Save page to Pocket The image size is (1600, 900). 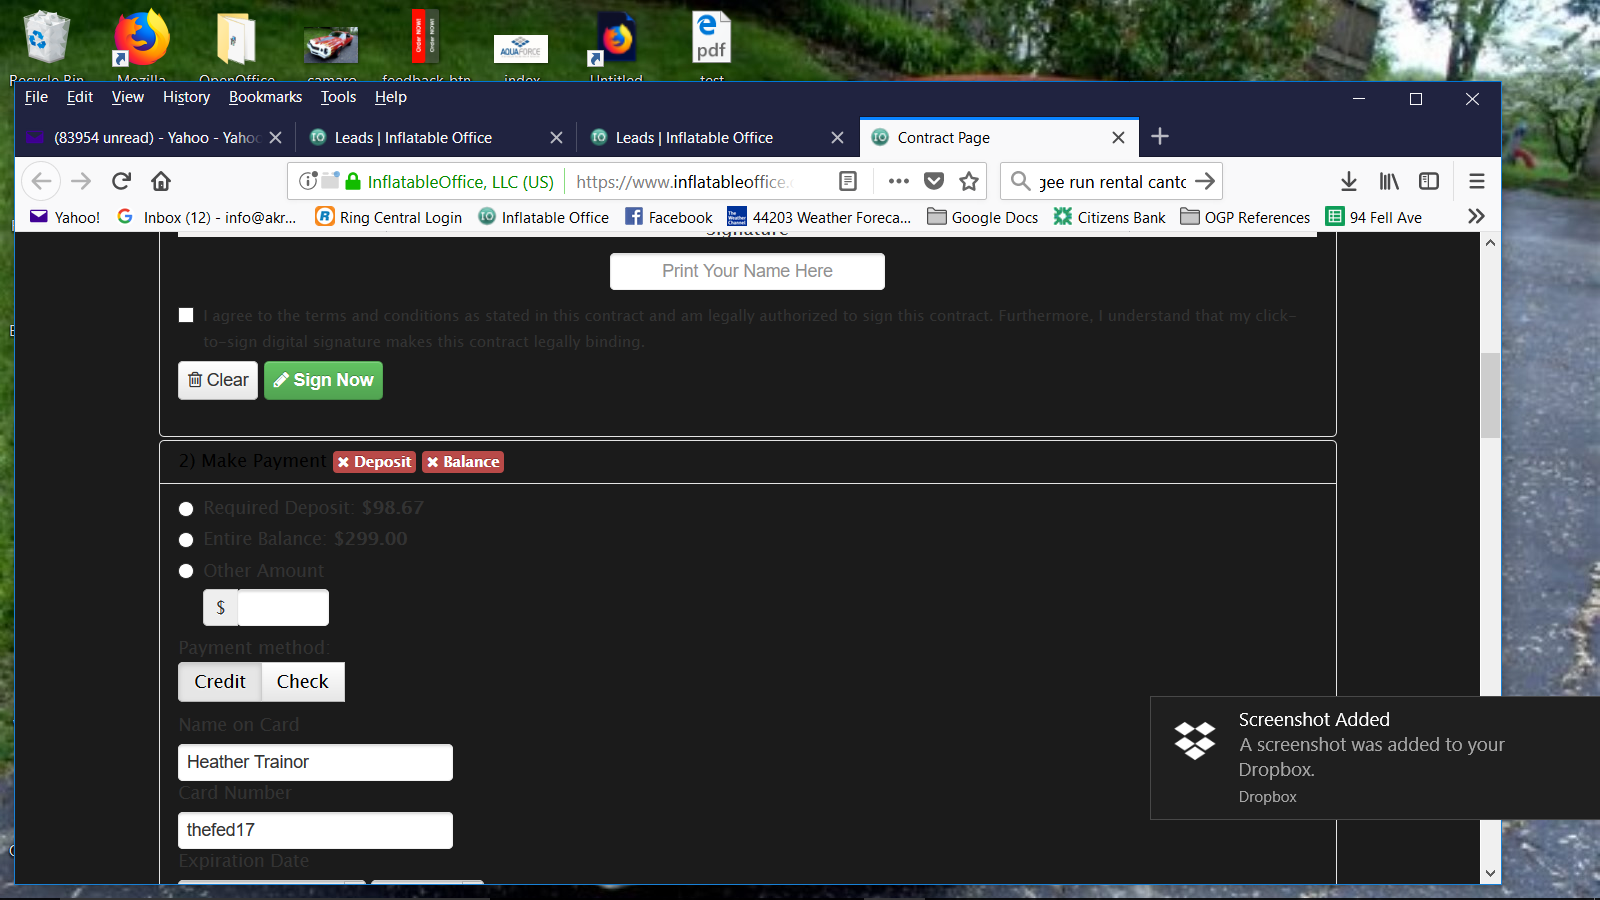click(x=934, y=181)
